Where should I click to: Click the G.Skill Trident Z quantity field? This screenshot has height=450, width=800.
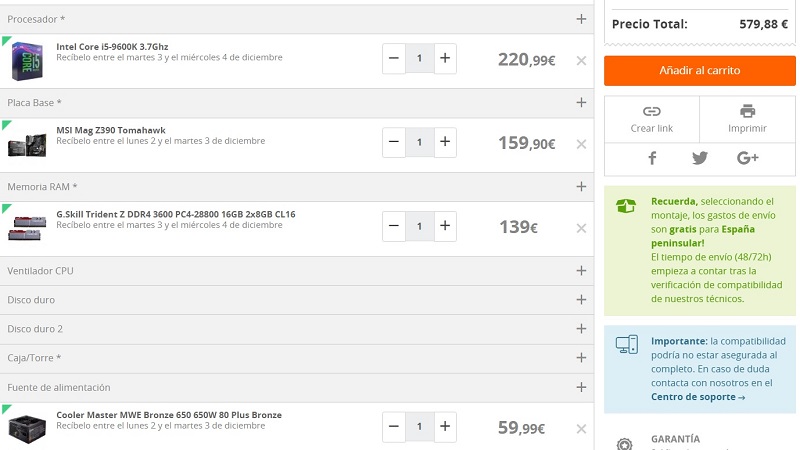(419, 227)
